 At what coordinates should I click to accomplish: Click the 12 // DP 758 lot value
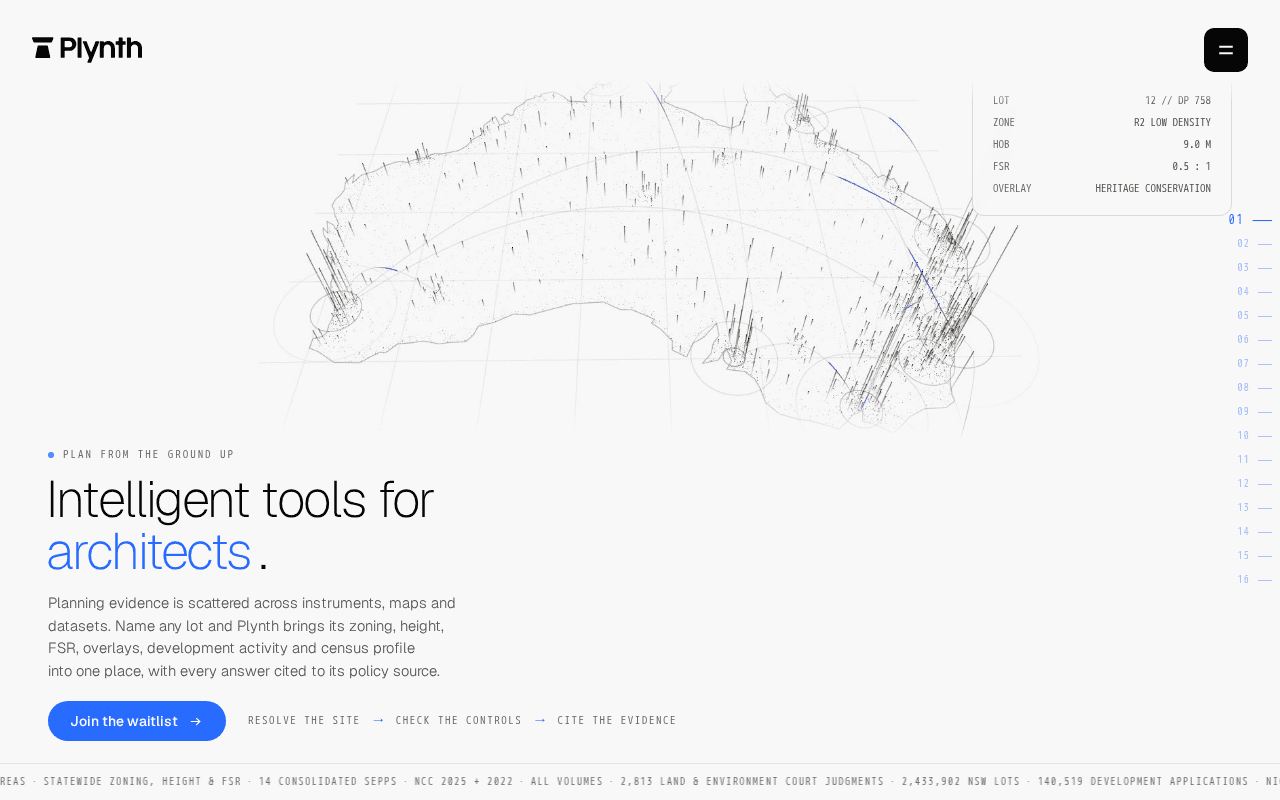point(1178,101)
